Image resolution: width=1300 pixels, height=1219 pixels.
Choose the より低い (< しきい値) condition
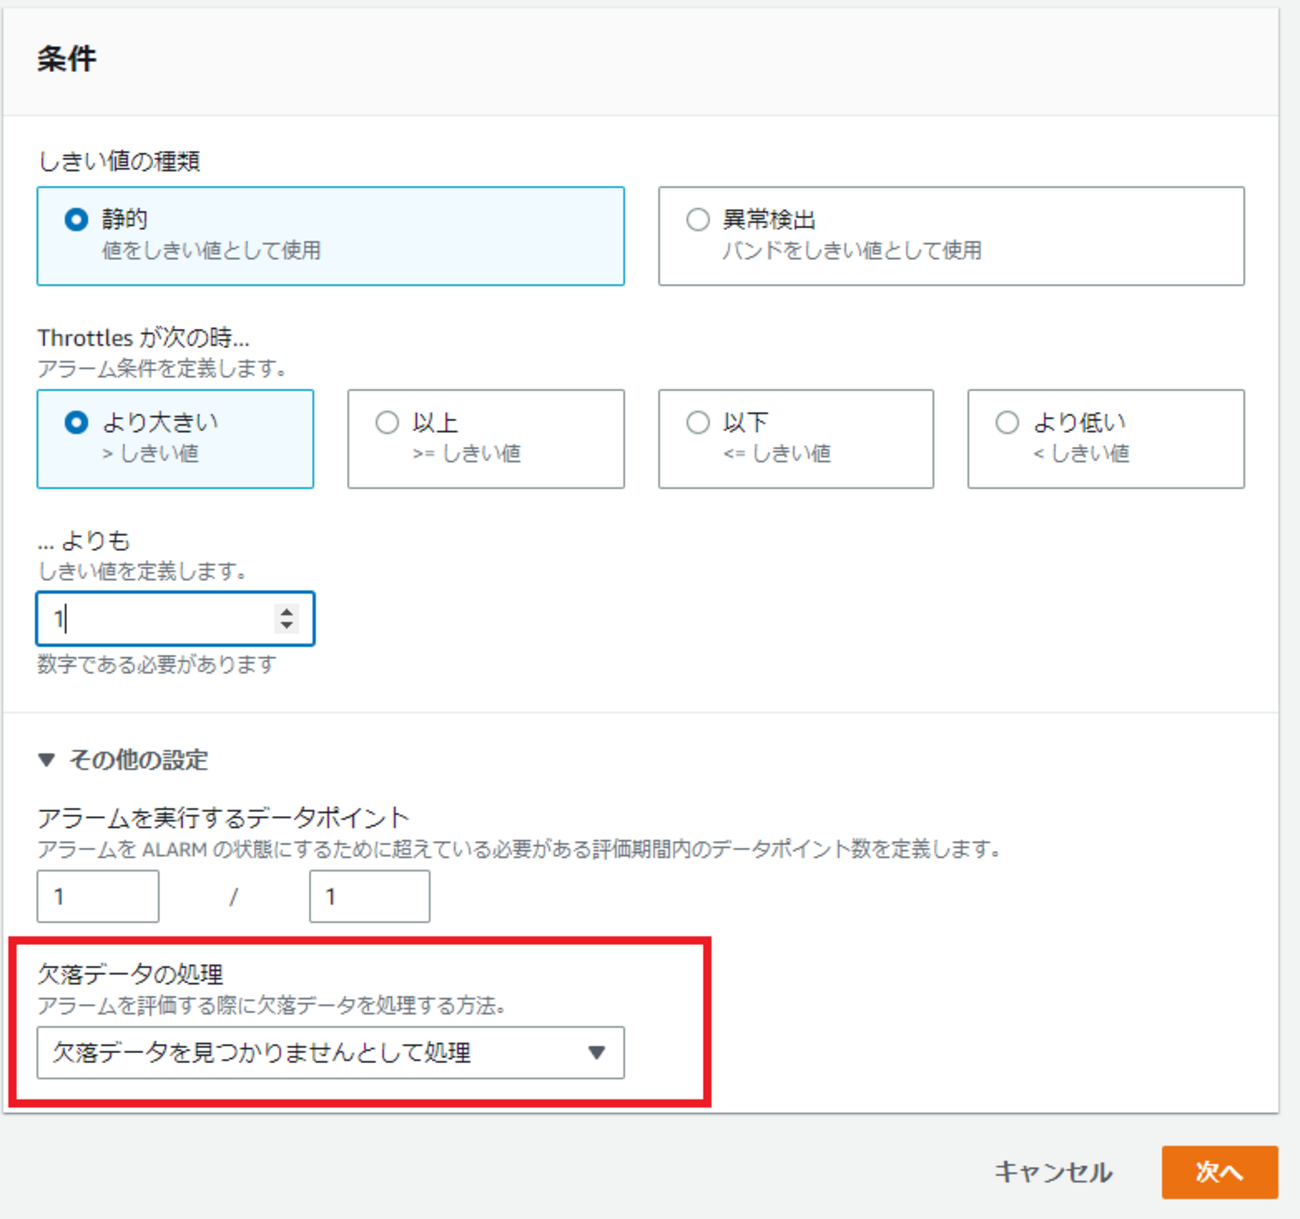pos(1007,422)
